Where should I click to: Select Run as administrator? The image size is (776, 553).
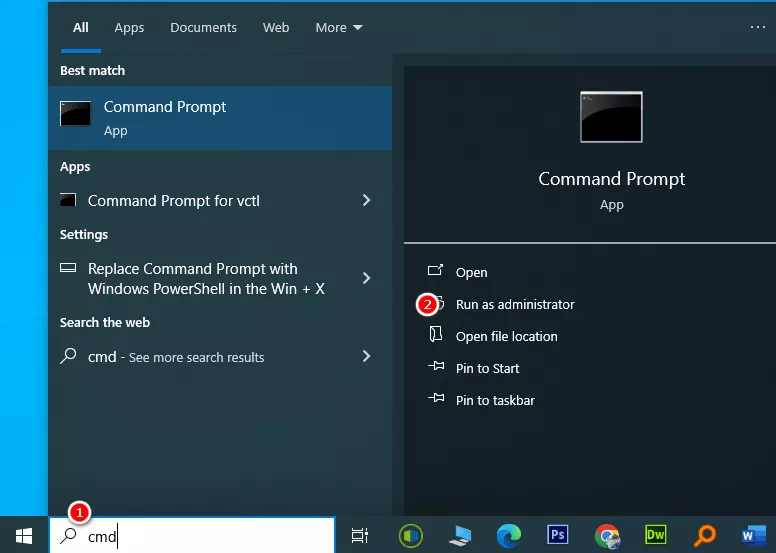point(515,304)
